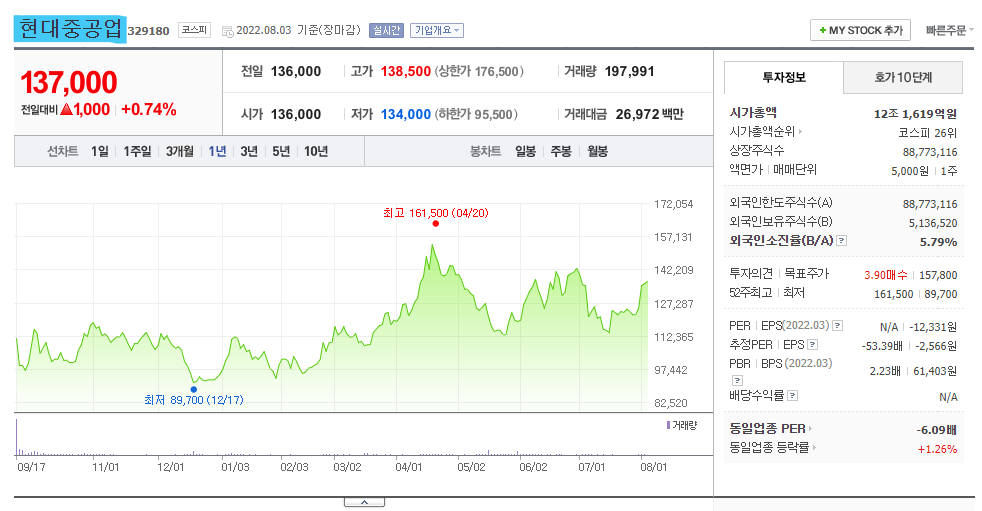Click the calendar icon beside the date
This screenshot has width=982, height=511.
[x=227, y=31]
